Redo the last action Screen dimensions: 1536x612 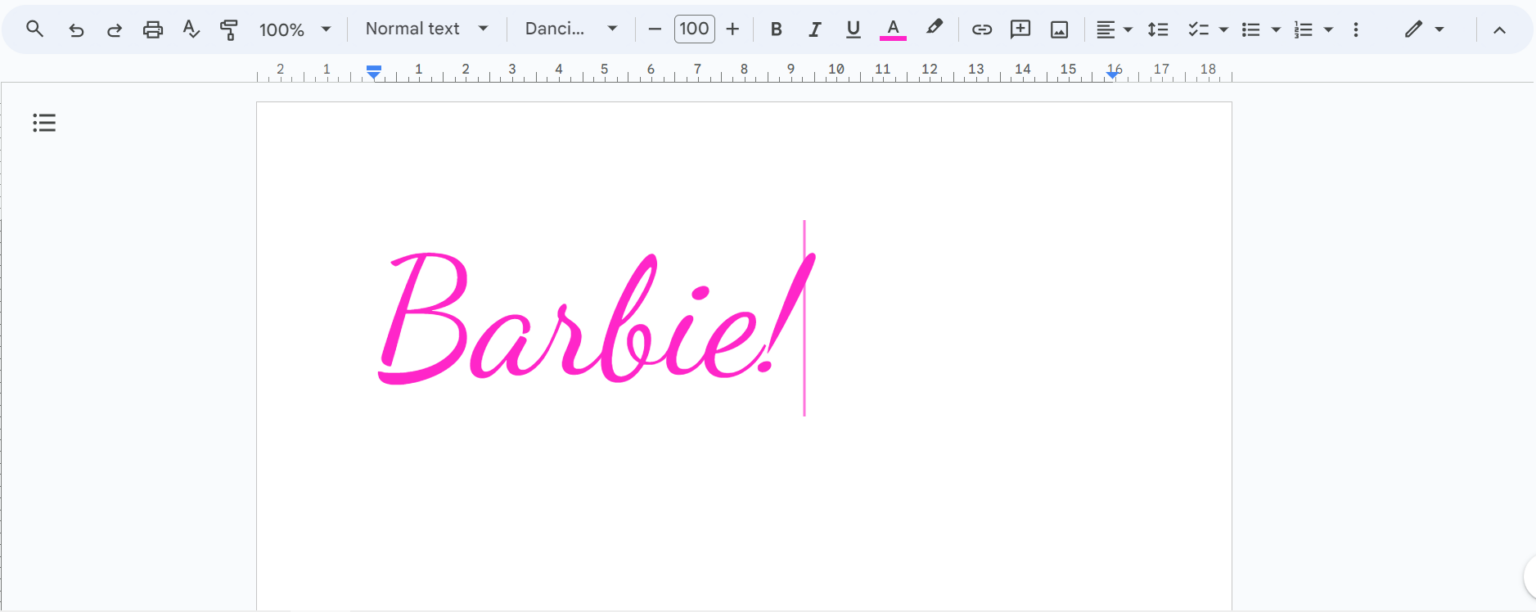(x=114, y=29)
